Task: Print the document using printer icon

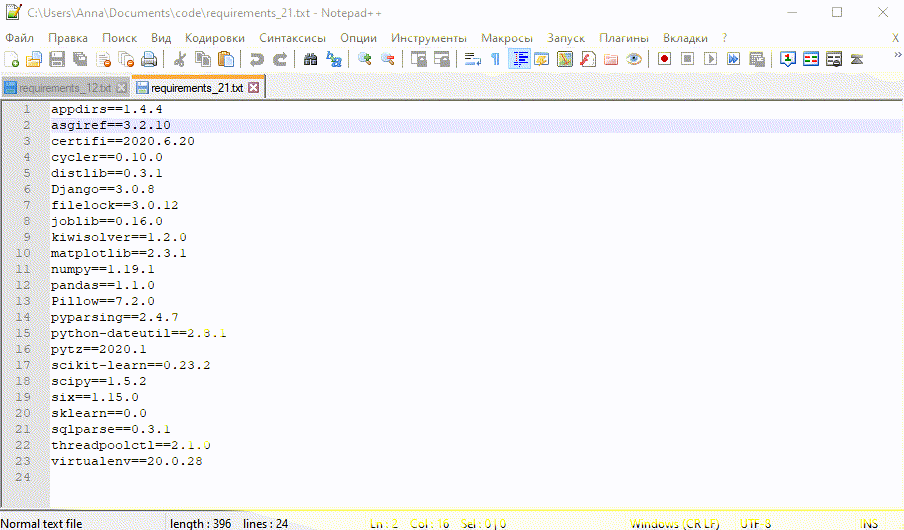Action: pyautogui.click(x=149, y=59)
